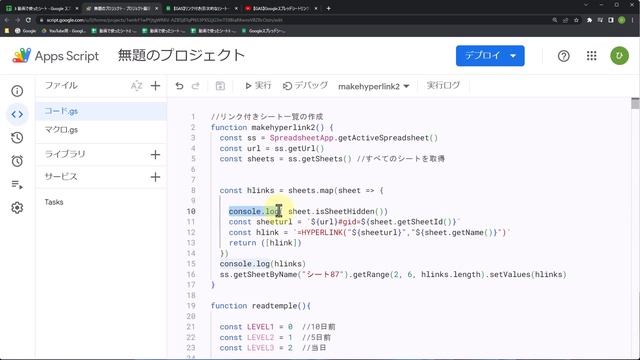The width and height of the screenshot is (640, 360).
Task: Redo the last edit
Action: point(196,86)
